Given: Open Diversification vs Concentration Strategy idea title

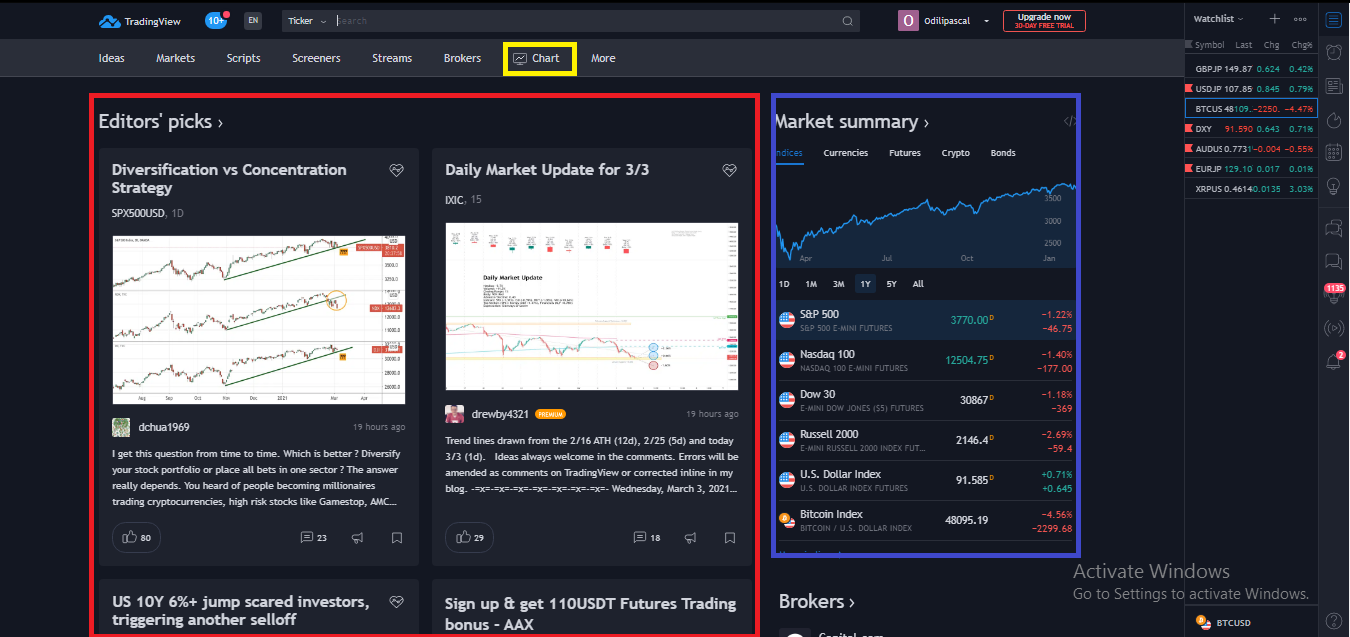Looking at the screenshot, I should click(x=229, y=178).
